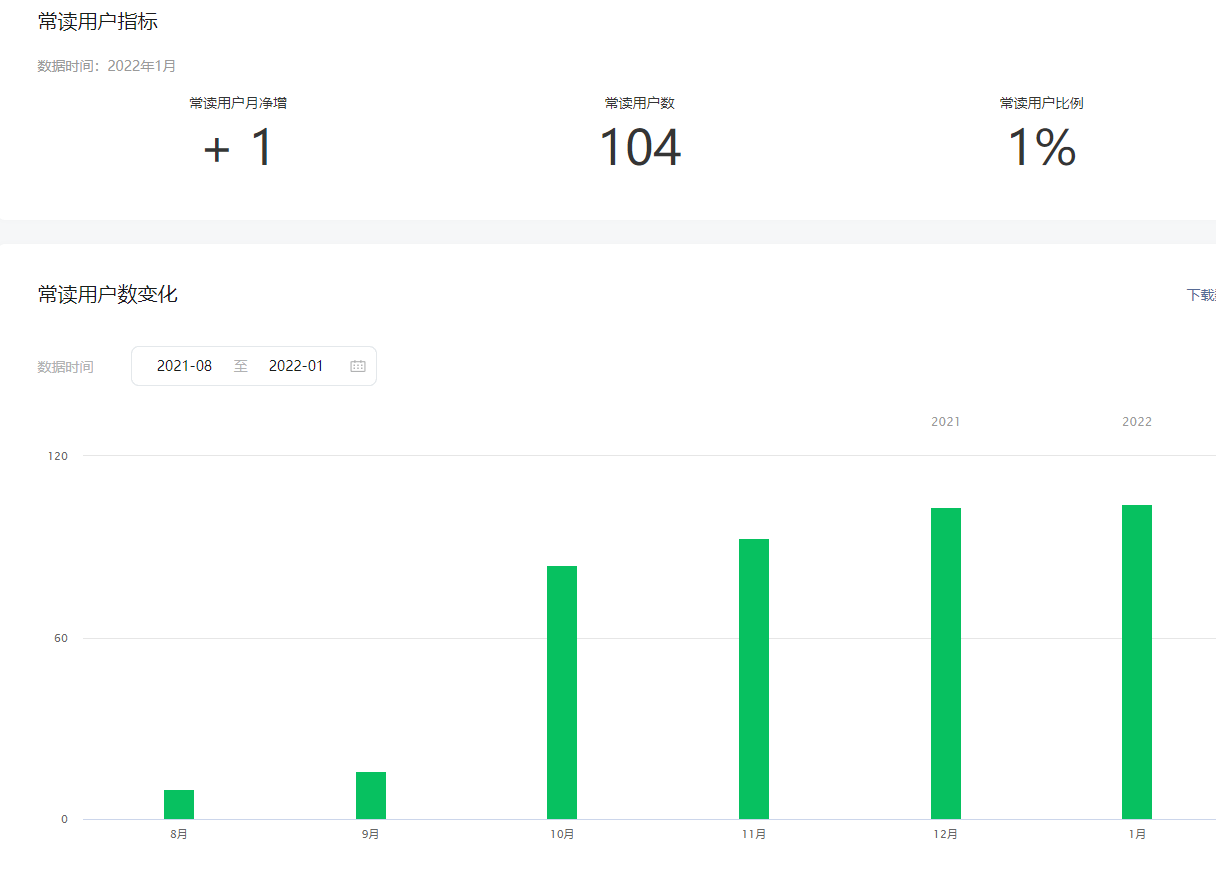Select the 2021-08 start date field
Image resolution: width=1216 pixels, height=889 pixels.
point(185,366)
